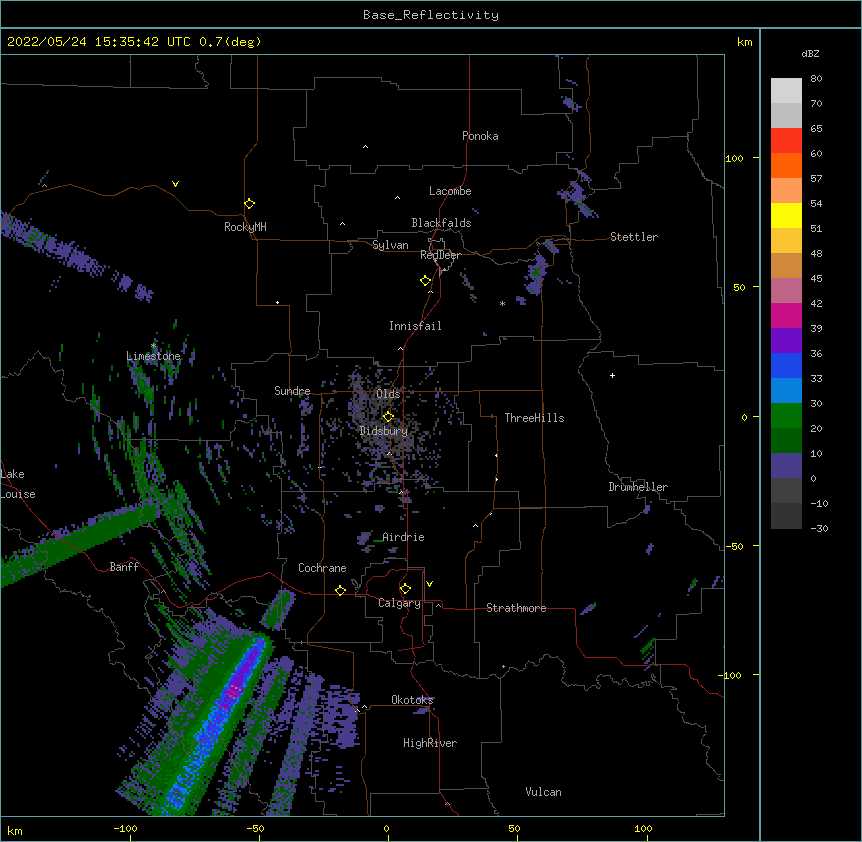862x842 pixels.
Task: Click the Drumheller city label
Action: pos(638,487)
